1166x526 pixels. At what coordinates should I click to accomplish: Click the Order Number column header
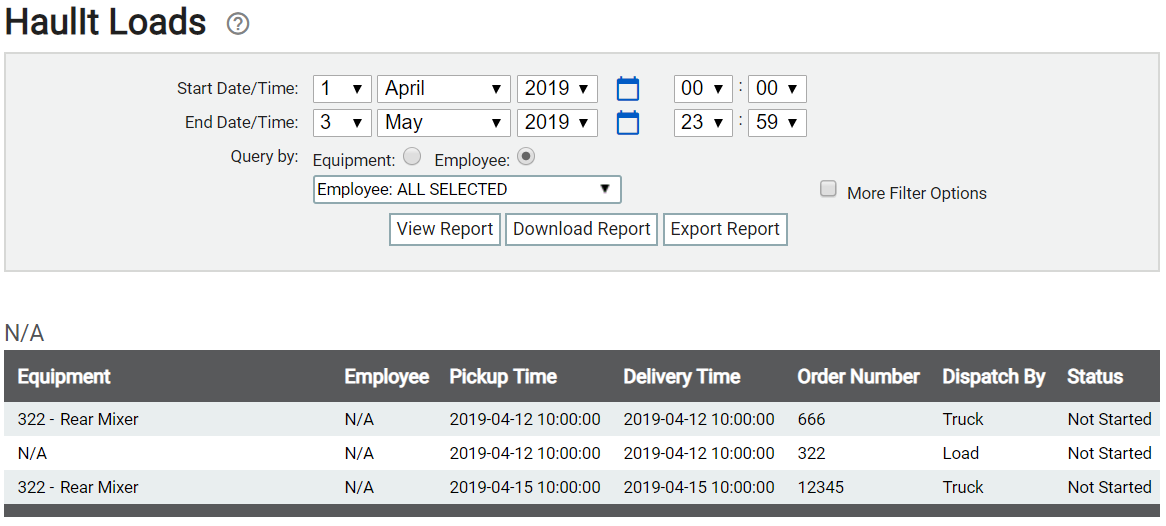[x=859, y=376]
